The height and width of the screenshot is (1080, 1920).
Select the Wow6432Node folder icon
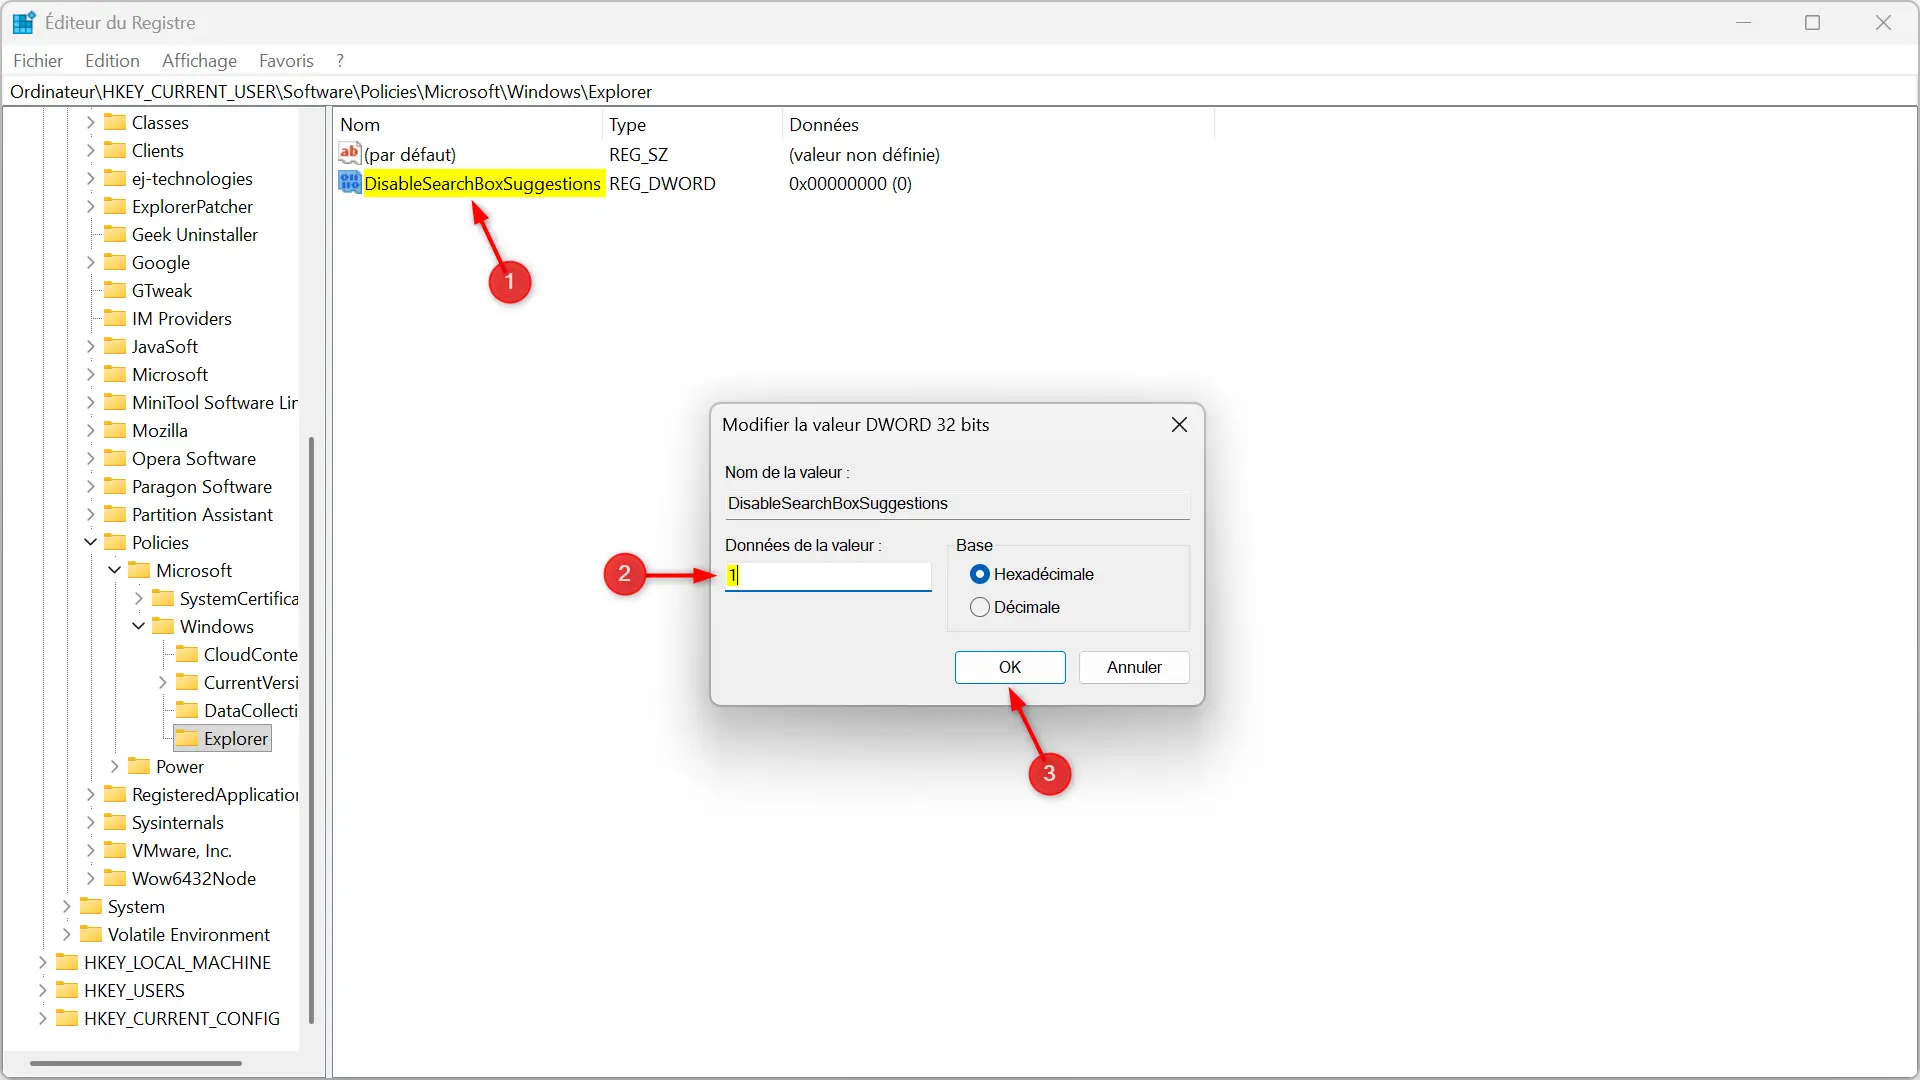(x=115, y=878)
